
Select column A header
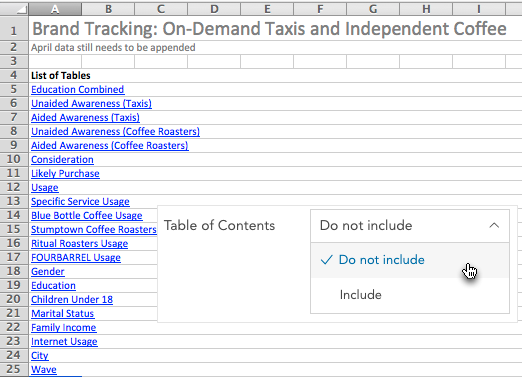(x=55, y=9)
